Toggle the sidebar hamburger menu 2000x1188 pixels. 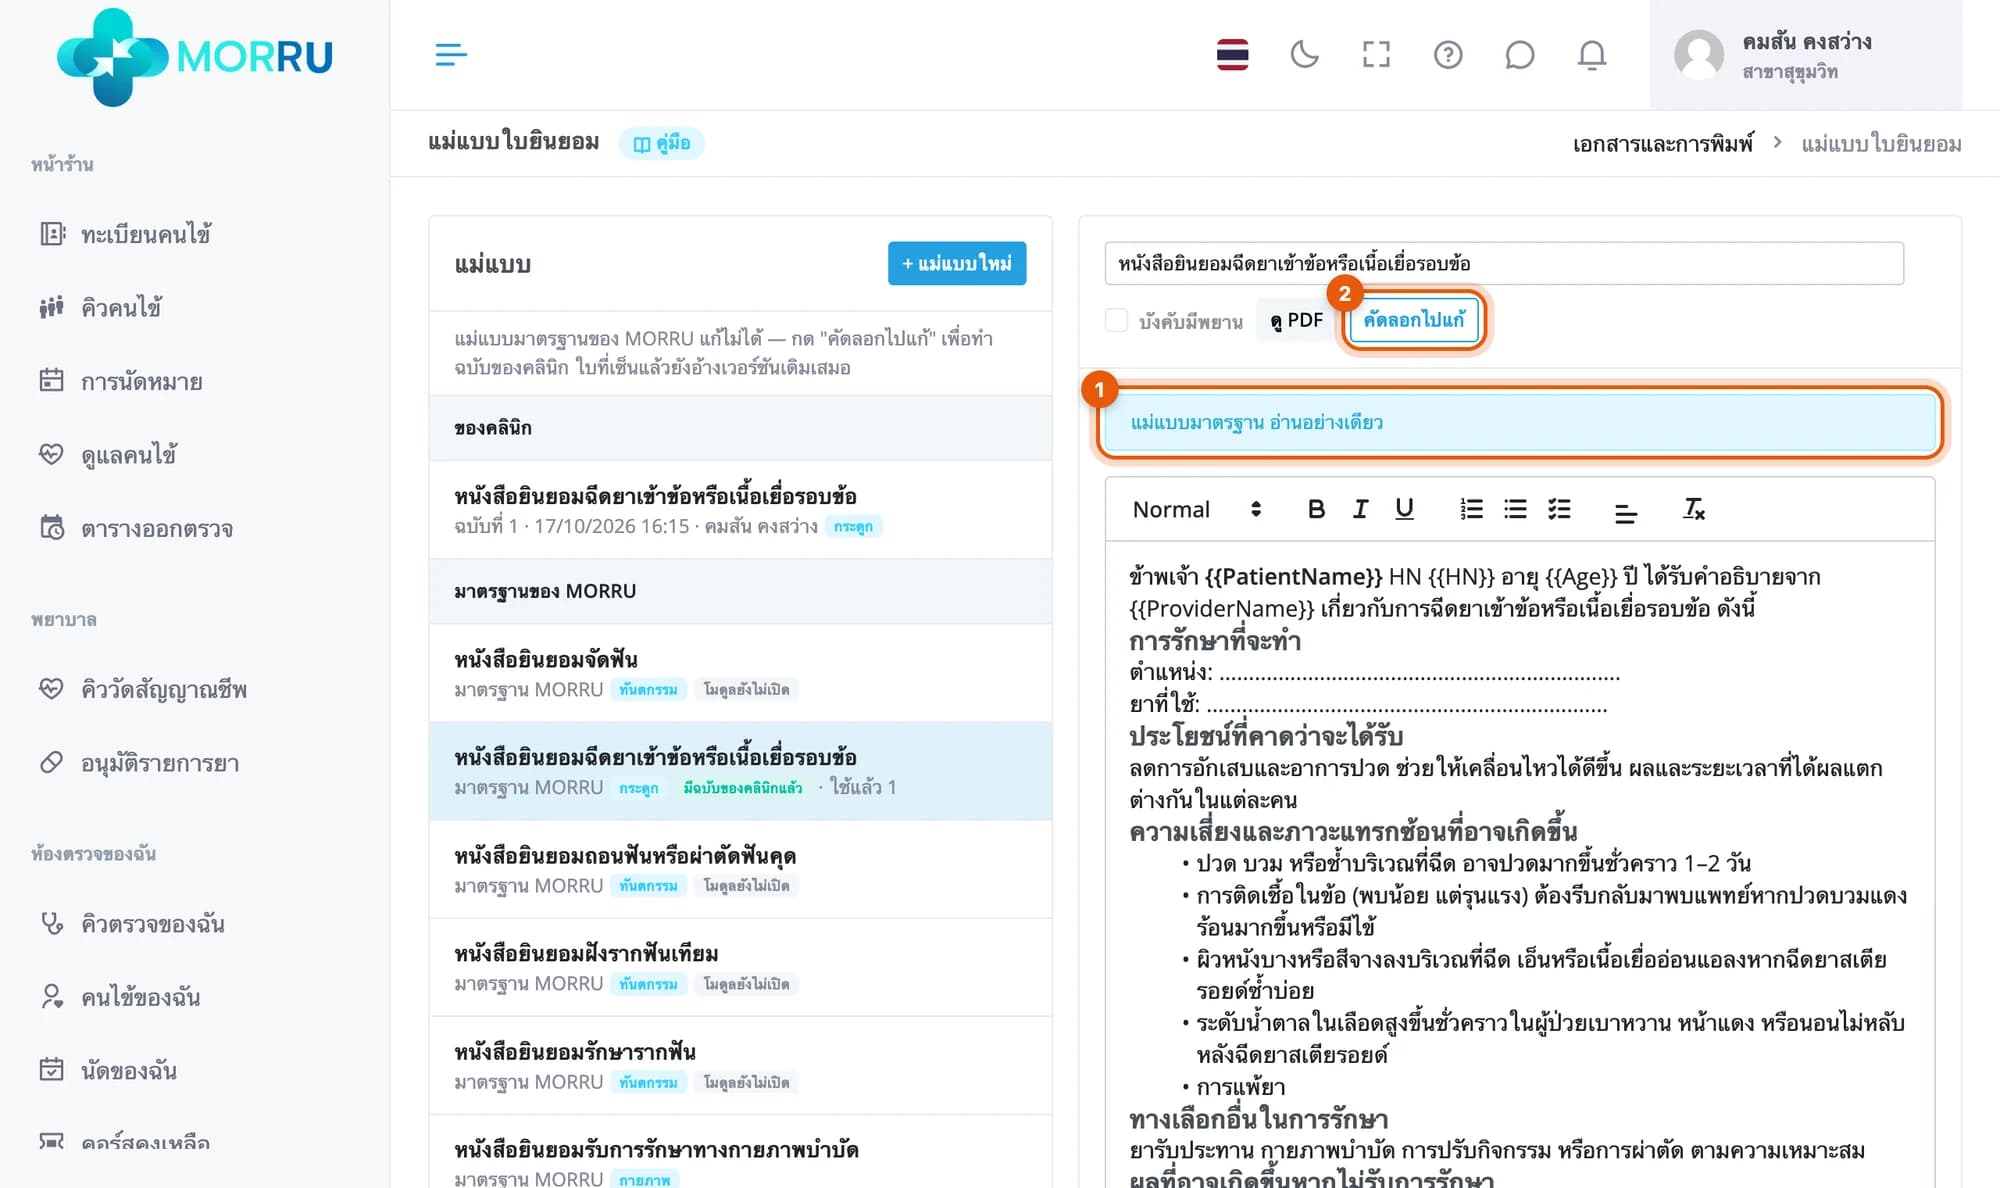(451, 54)
